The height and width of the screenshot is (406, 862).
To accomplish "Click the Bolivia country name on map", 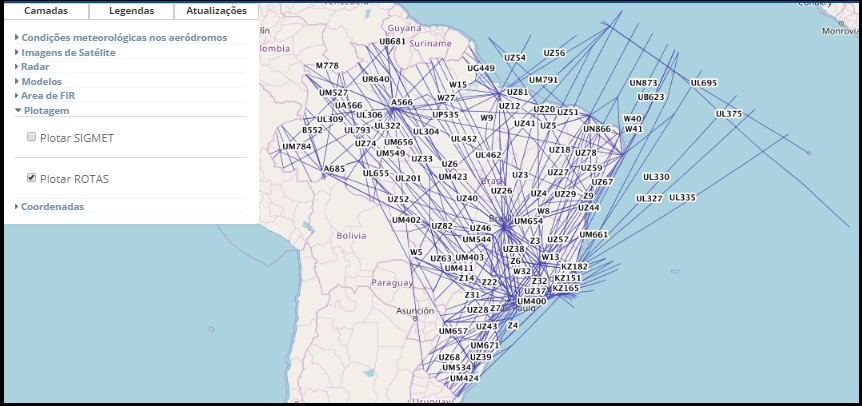I will [x=351, y=236].
